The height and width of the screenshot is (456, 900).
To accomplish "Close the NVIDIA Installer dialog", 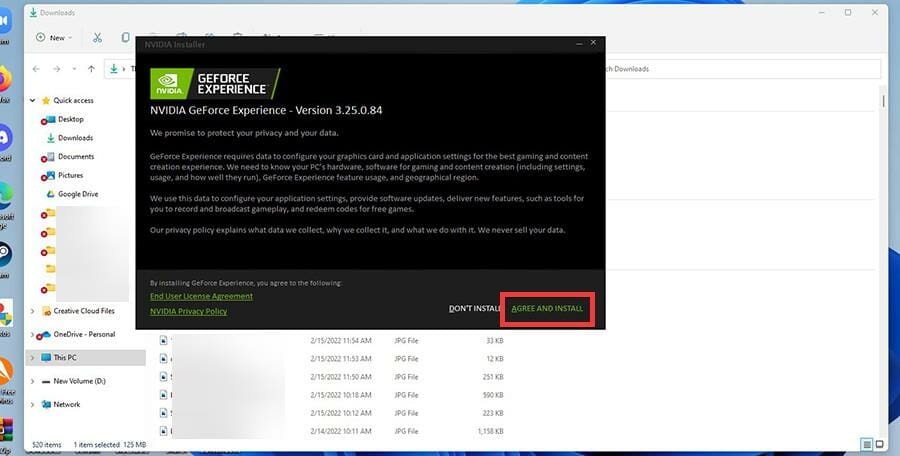I will (593, 43).
